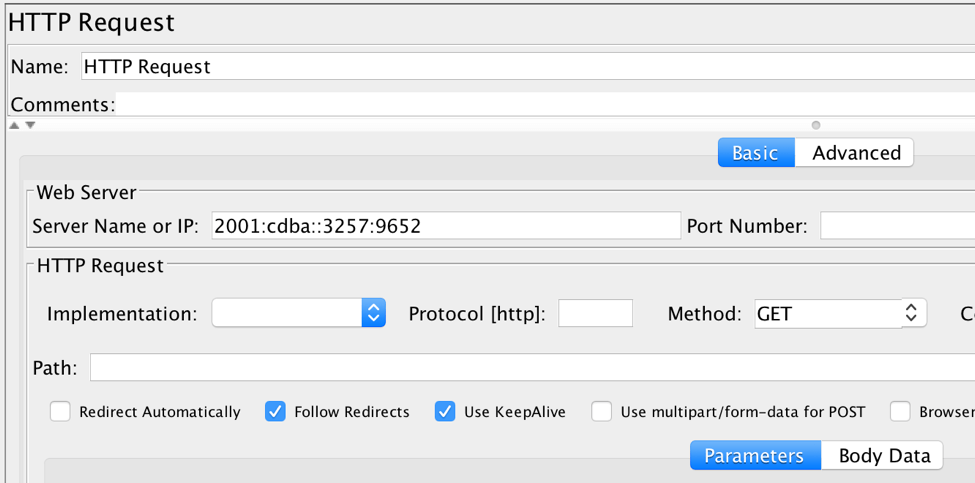Click the Protocol [http] input box
The height and width of the screenshot is (483, 975).
click(595, 313)
